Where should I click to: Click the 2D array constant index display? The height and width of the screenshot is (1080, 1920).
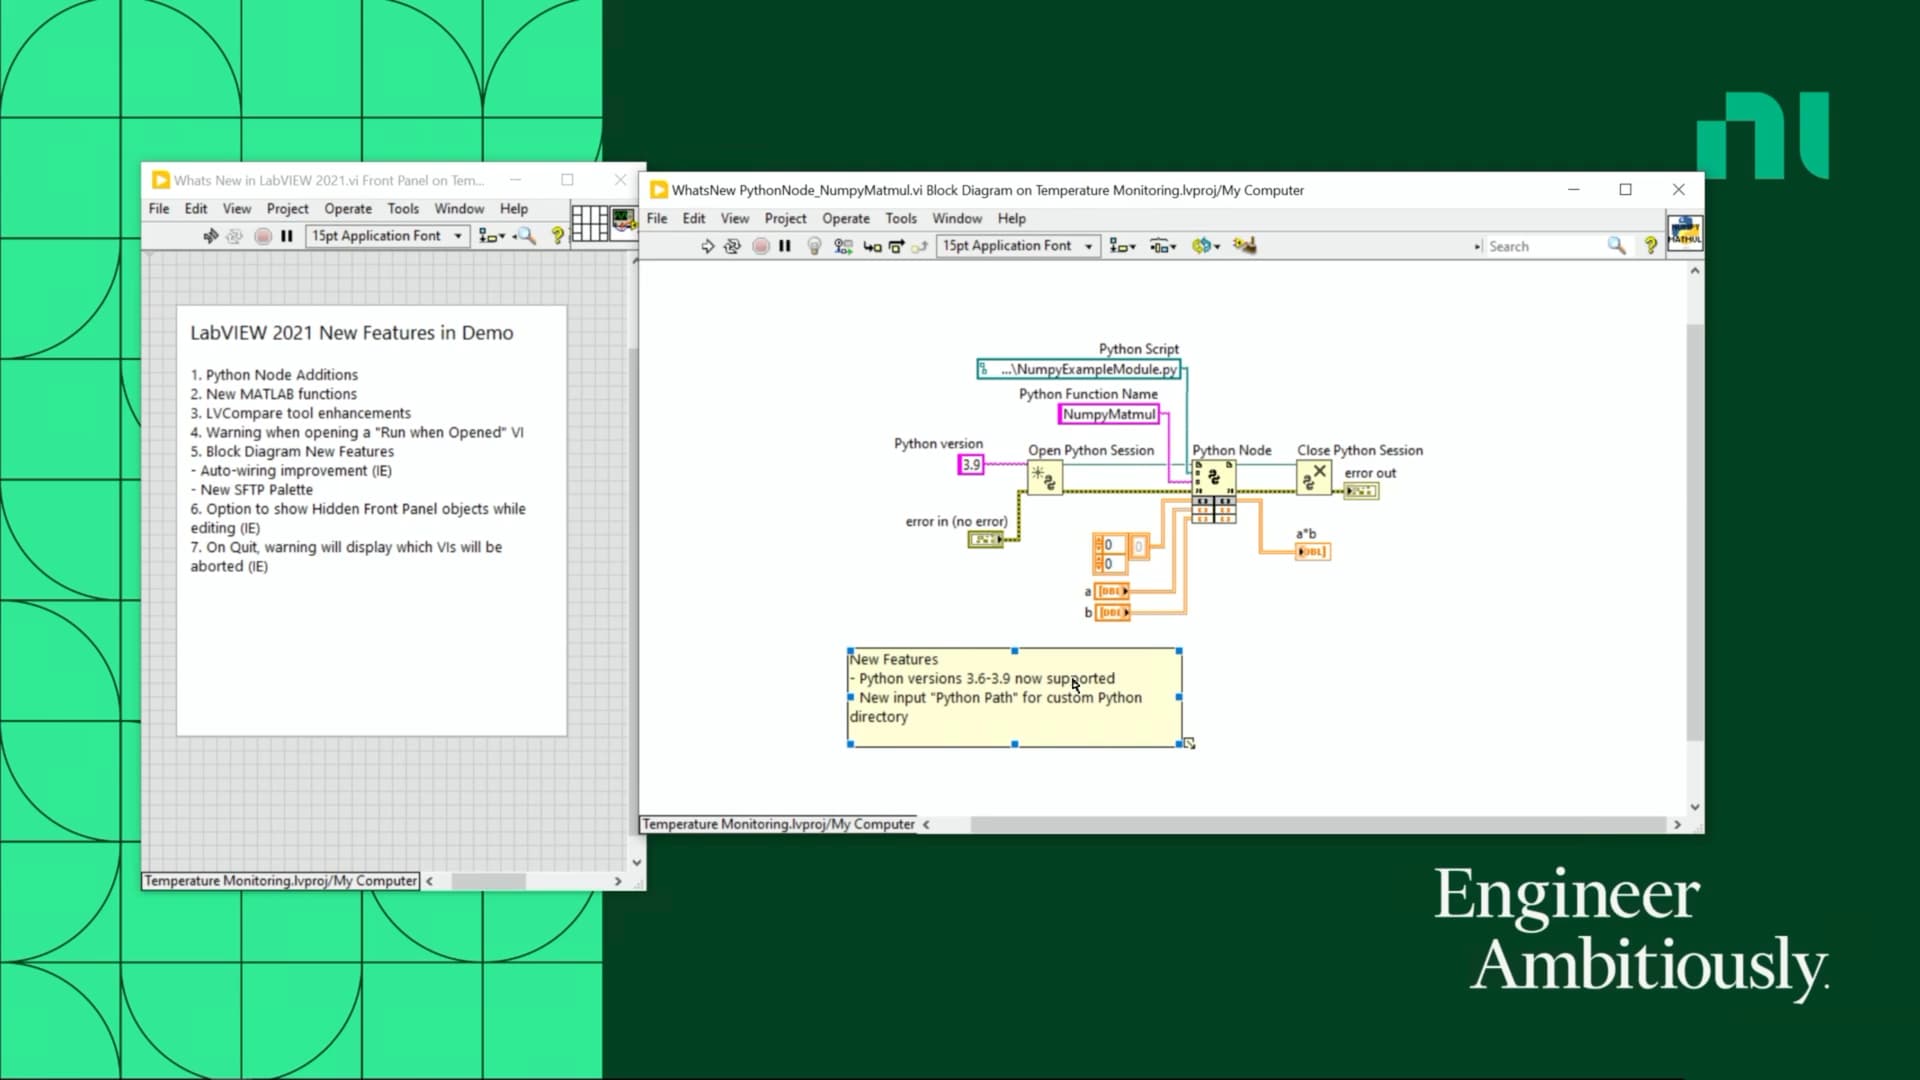pos(1109,554)
